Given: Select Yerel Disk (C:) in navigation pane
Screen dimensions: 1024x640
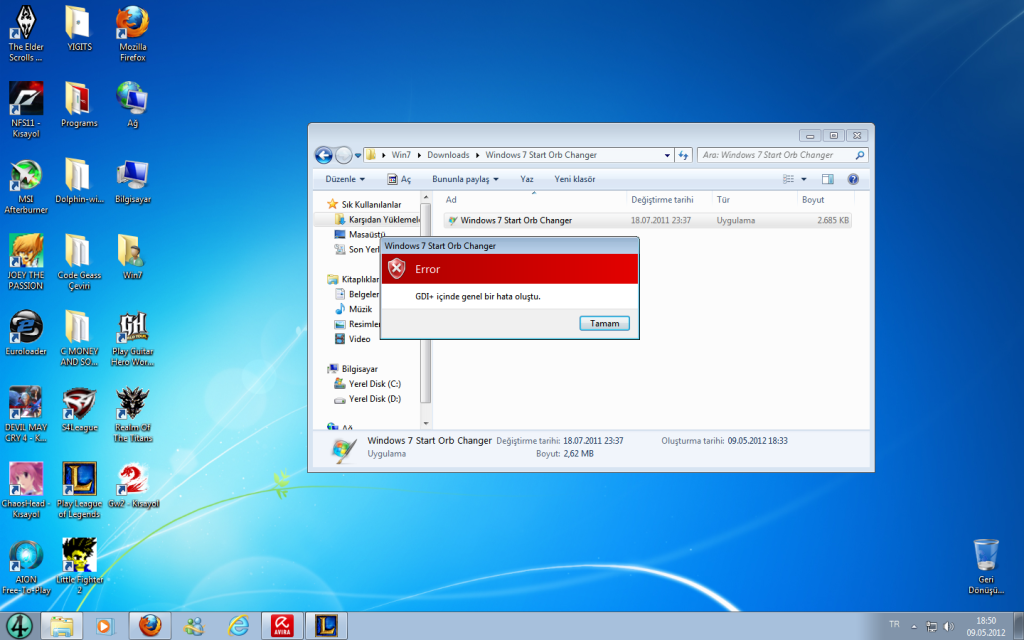Looking at the screenshot, I should pyautogui.click(x=368, y=384).
